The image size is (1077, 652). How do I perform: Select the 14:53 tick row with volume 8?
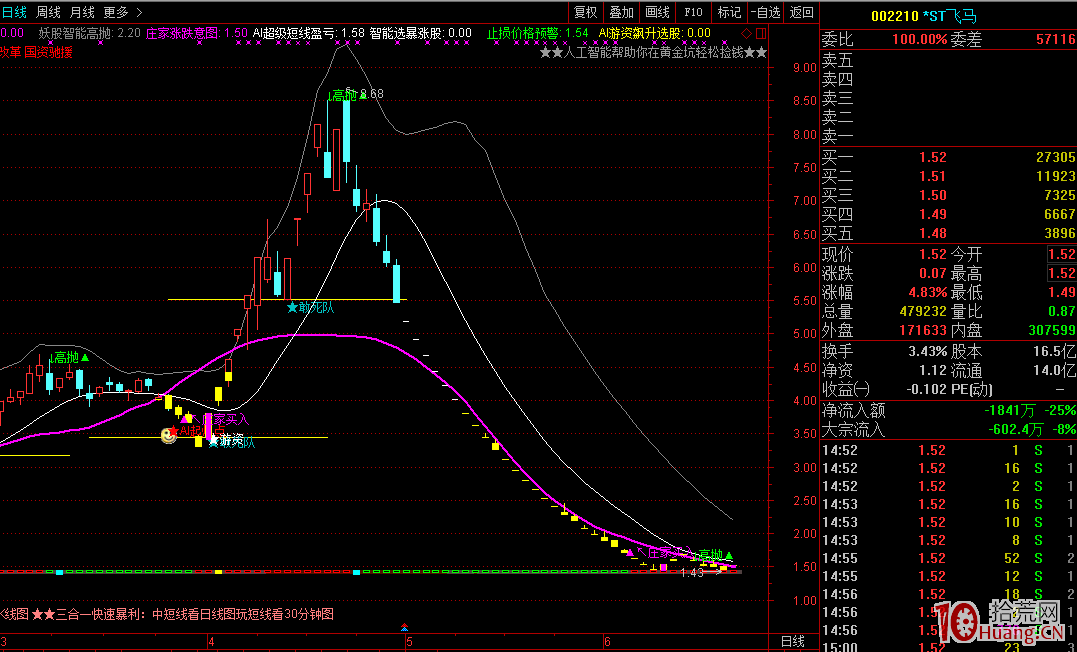949,540
